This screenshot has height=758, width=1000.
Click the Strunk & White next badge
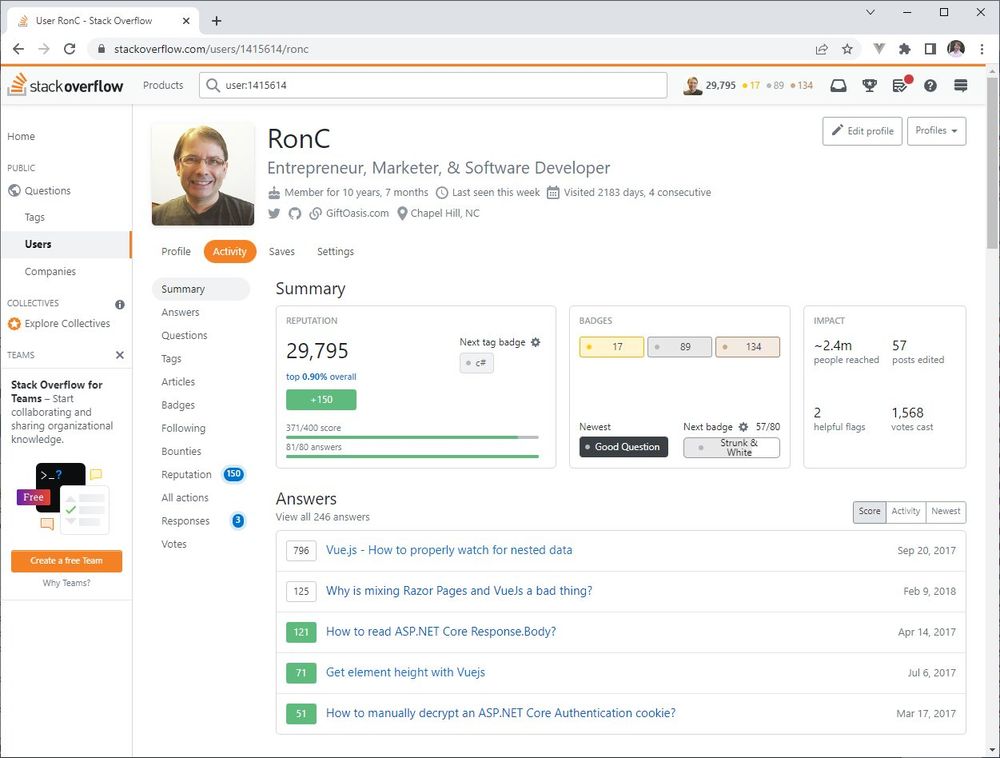click(732, 448)
